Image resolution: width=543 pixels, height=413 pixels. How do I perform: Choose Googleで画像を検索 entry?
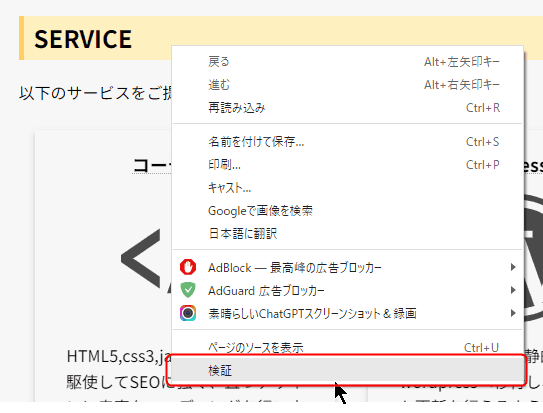(348, 210)
